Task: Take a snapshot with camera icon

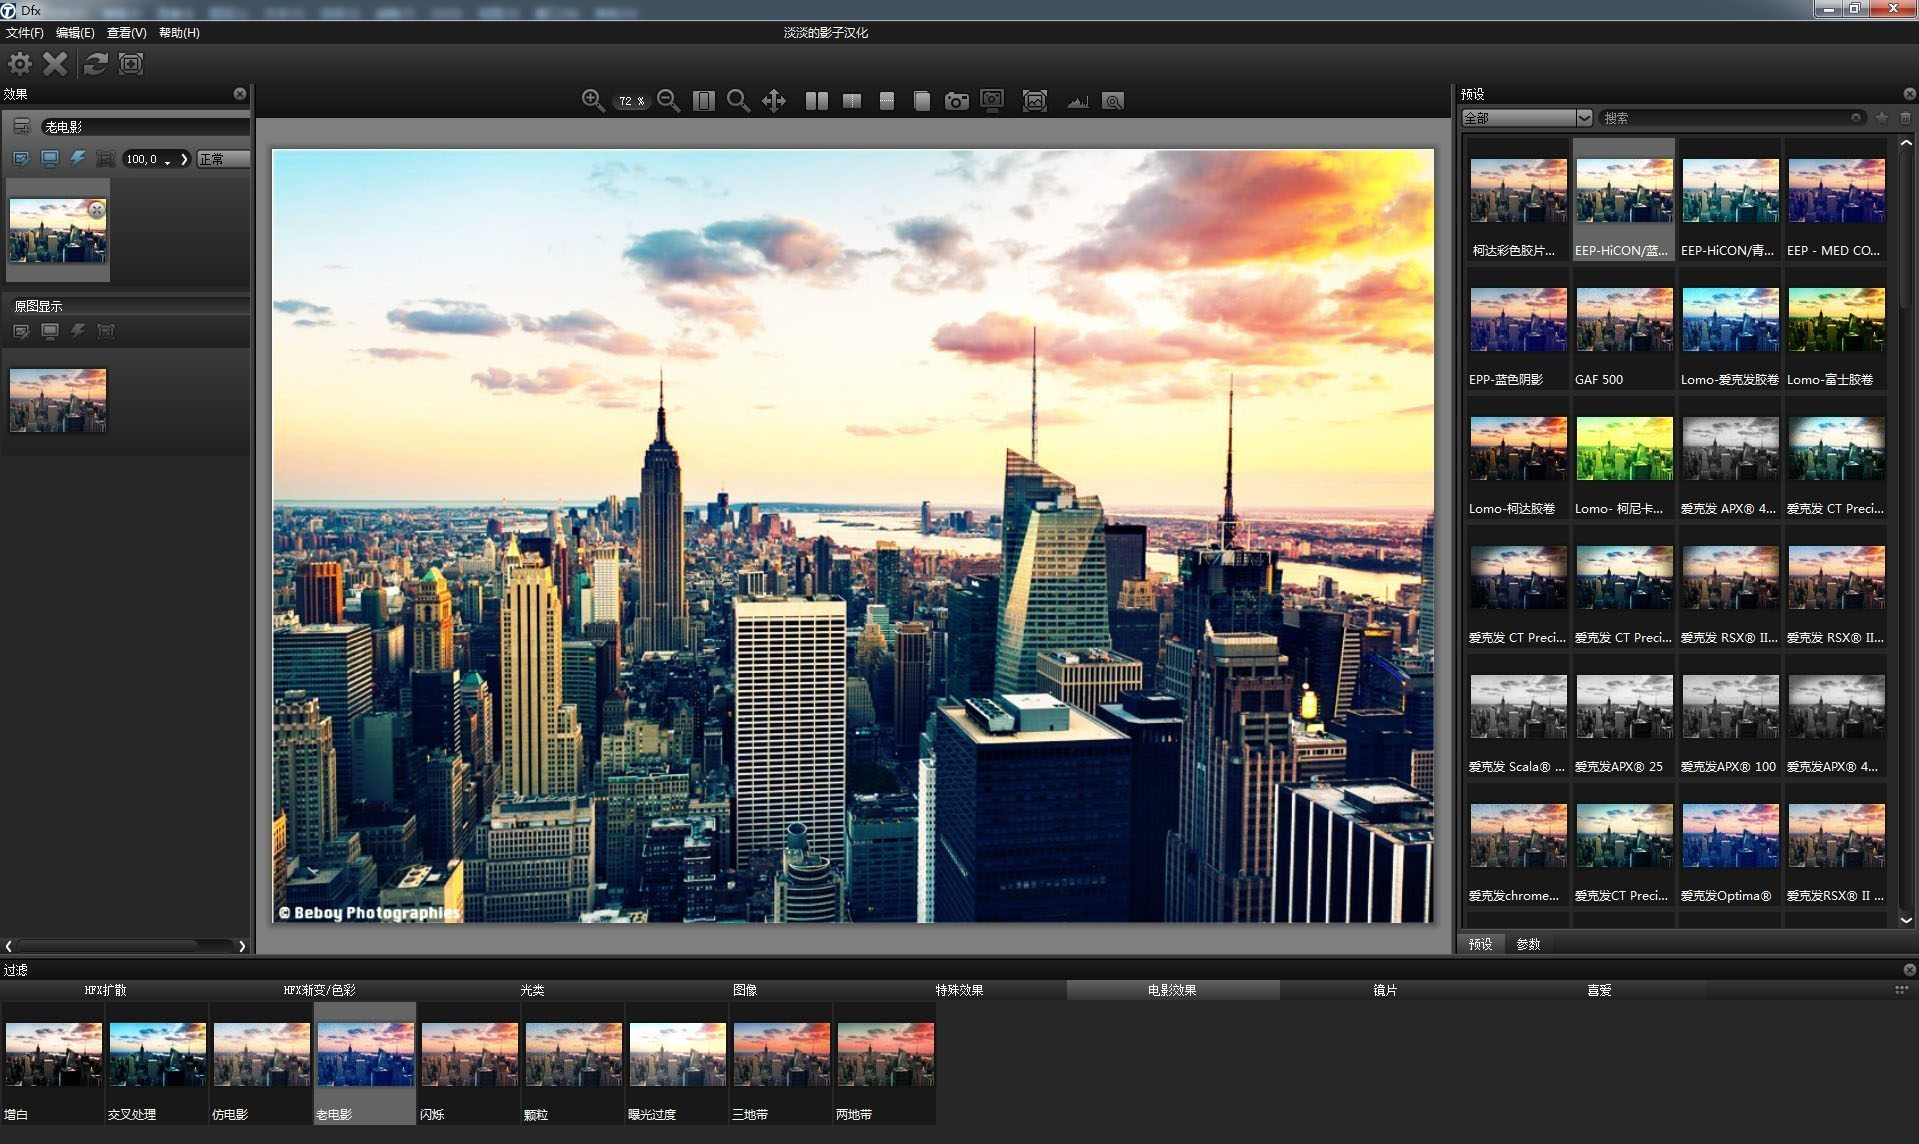Action: pos(956,101)
